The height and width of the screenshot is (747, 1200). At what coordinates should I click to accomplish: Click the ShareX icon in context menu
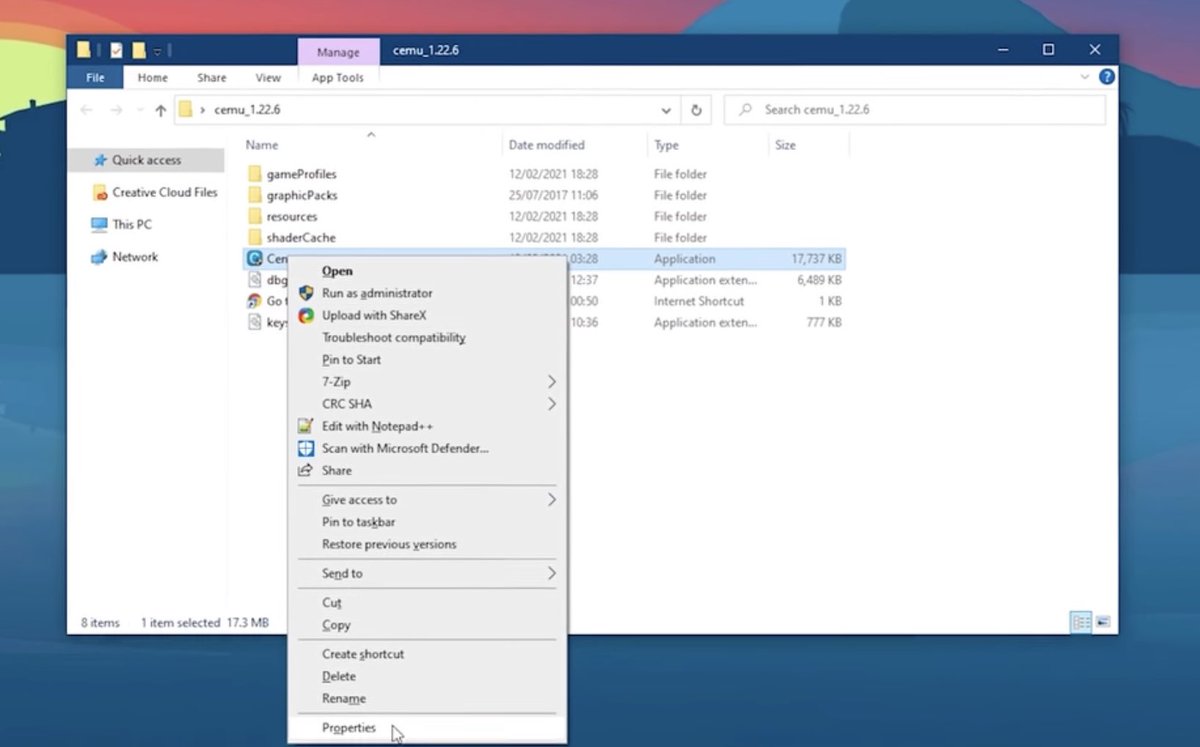(x=306, y=315)
